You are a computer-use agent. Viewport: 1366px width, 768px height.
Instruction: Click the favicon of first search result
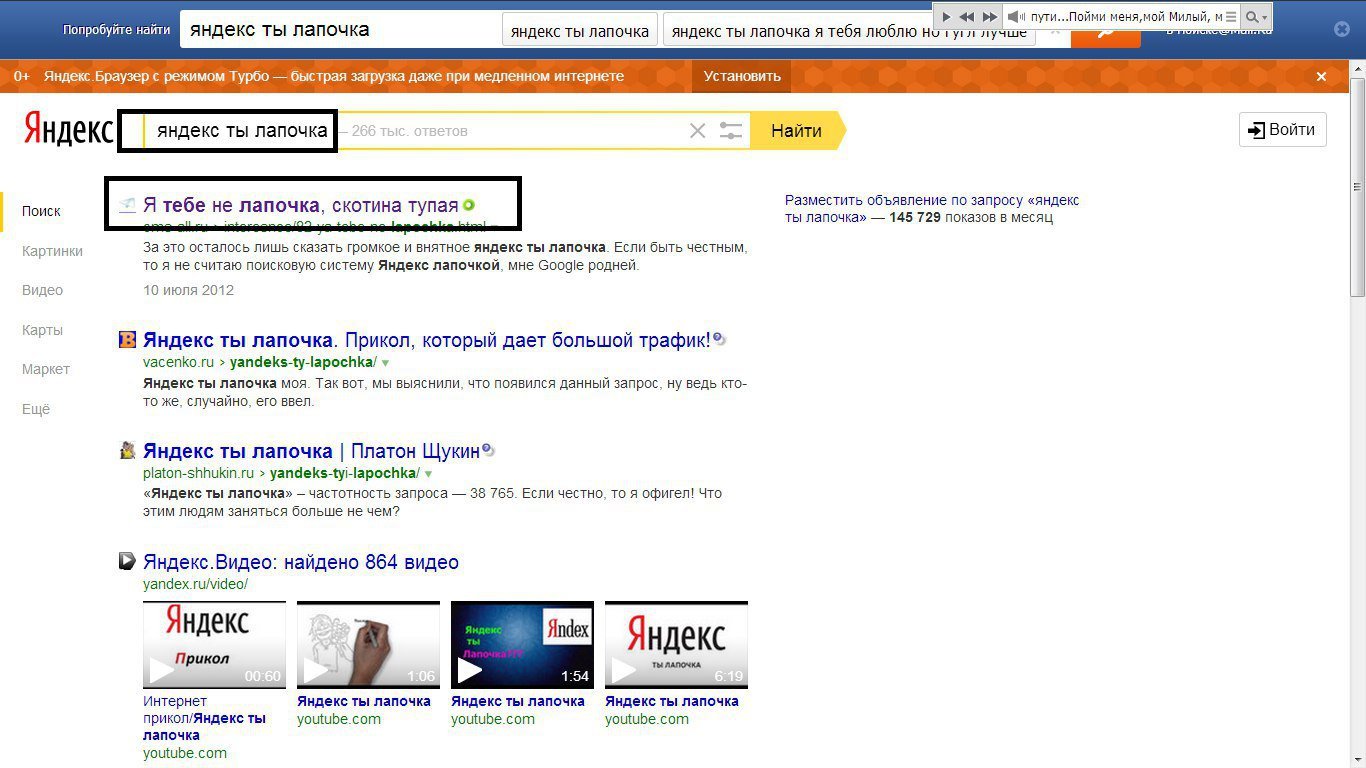[x=127, y=205]
